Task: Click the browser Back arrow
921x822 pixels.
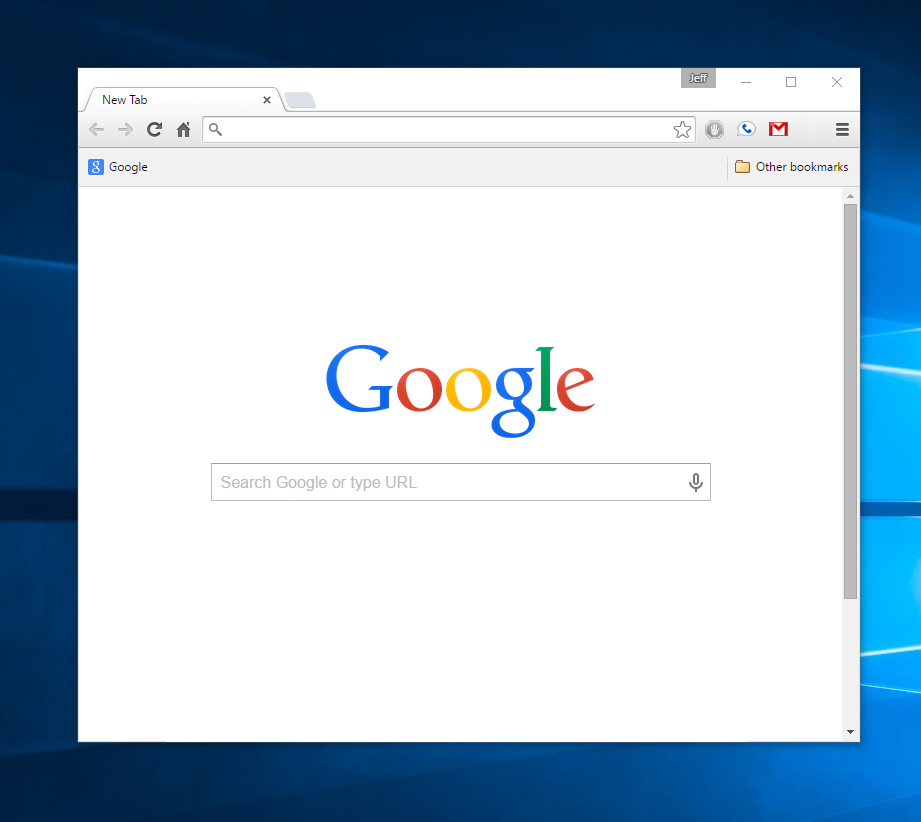Action: 96,129
